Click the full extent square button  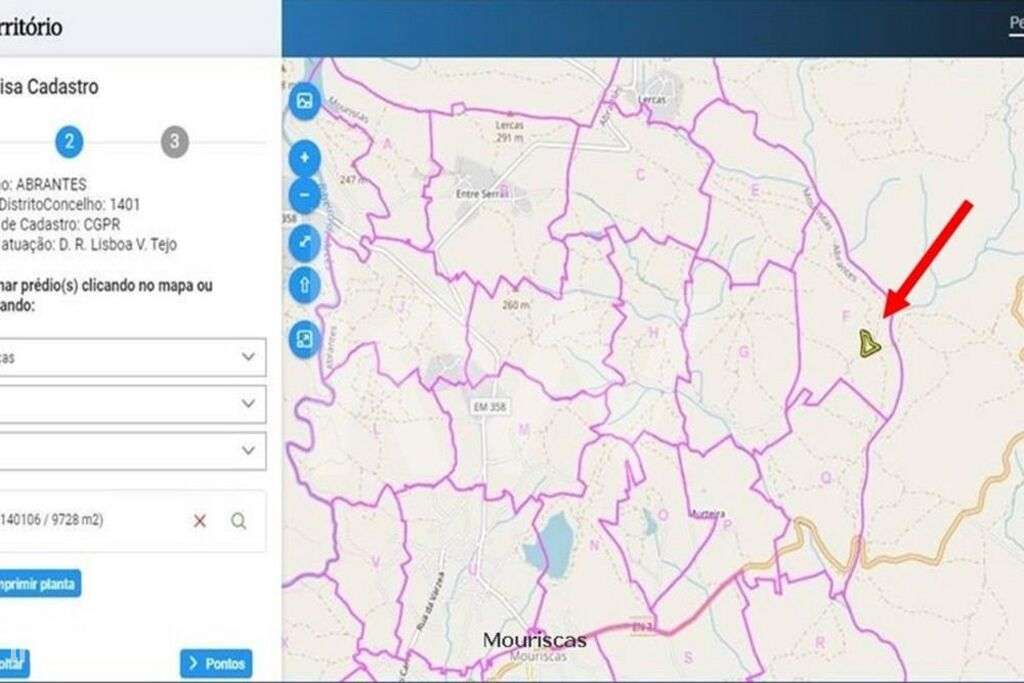click(x=304, y=339)
